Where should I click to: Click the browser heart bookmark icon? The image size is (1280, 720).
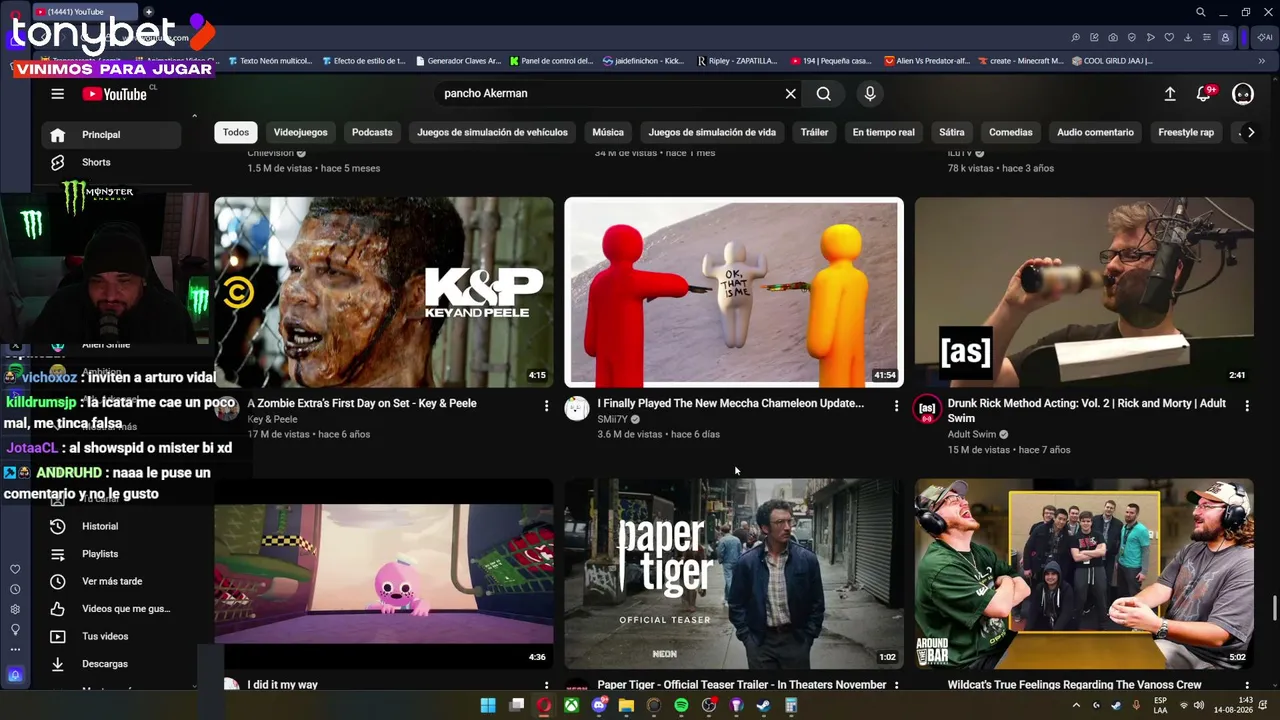coord(1169,38)
